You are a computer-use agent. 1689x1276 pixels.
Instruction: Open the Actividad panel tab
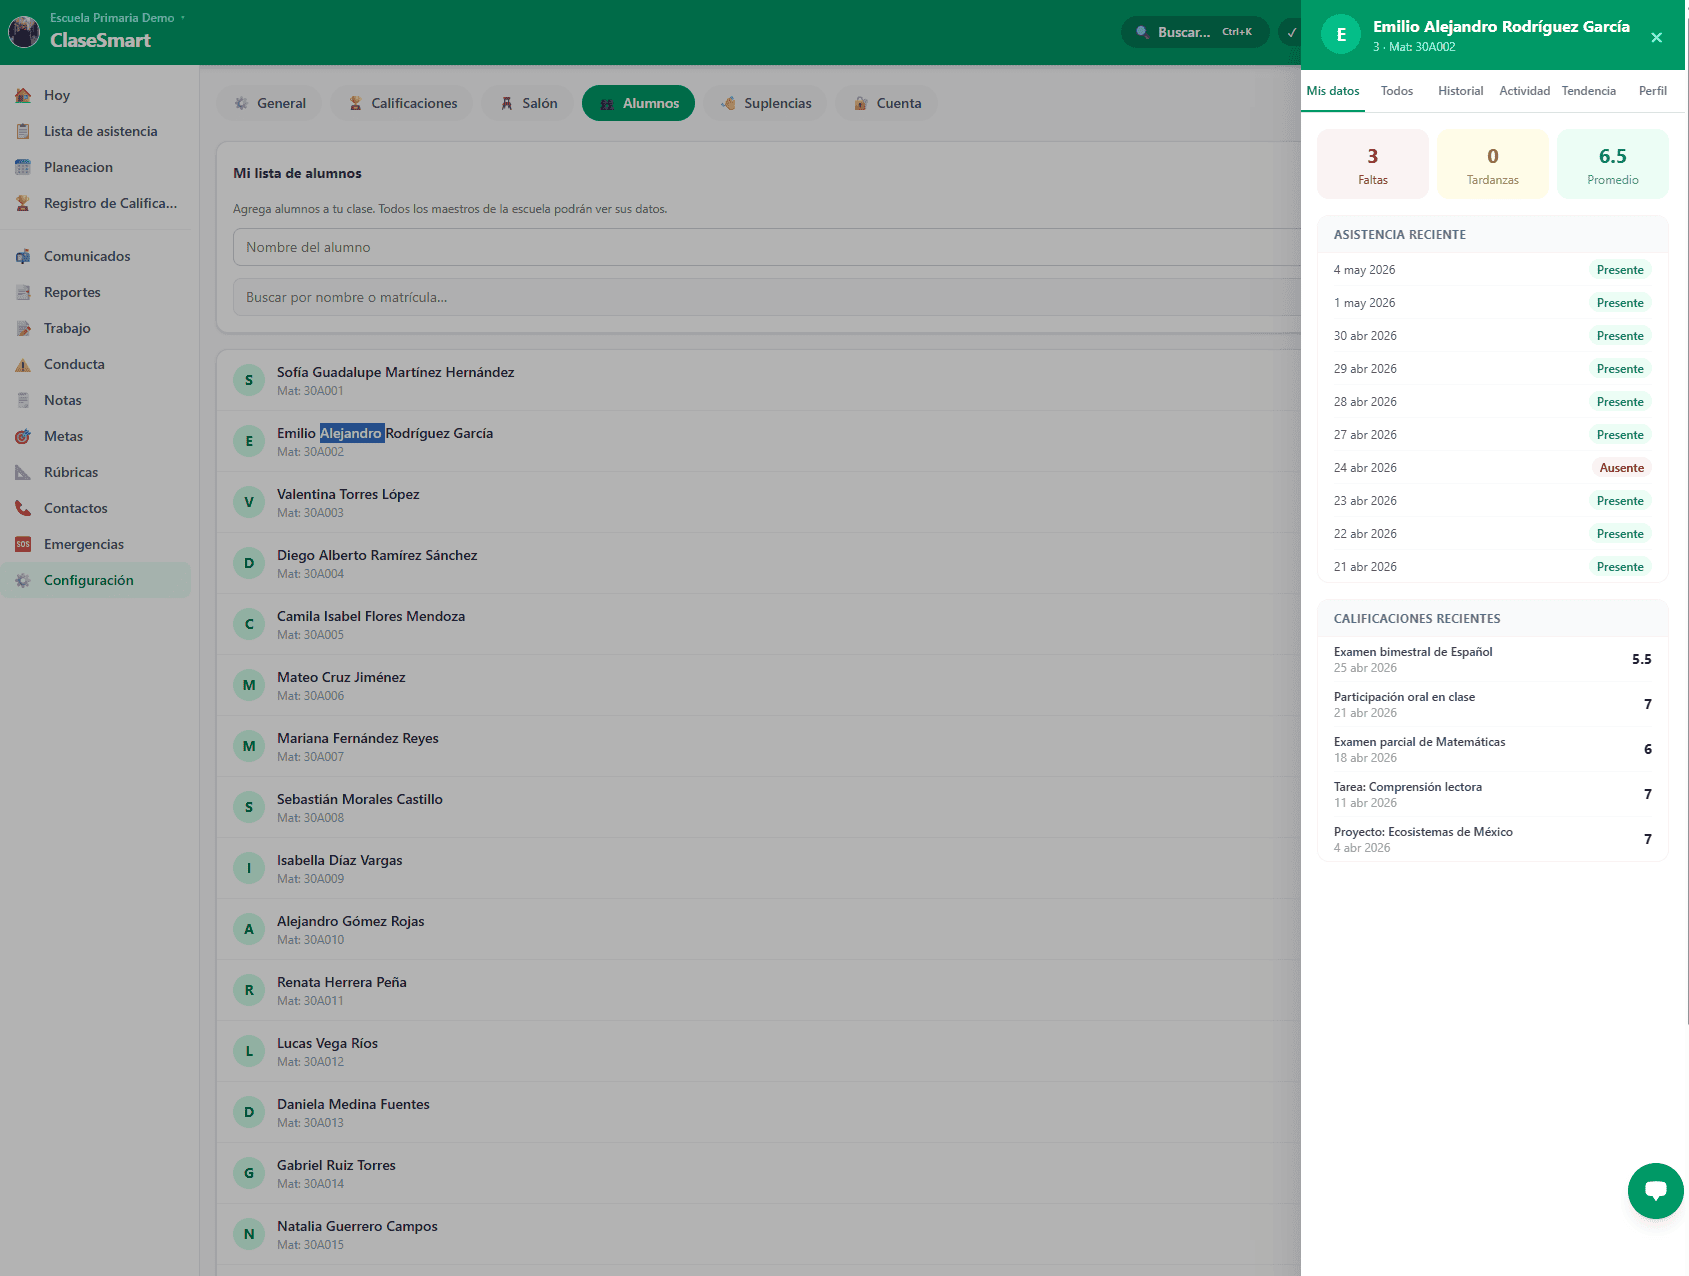(x=1524, y=91)
